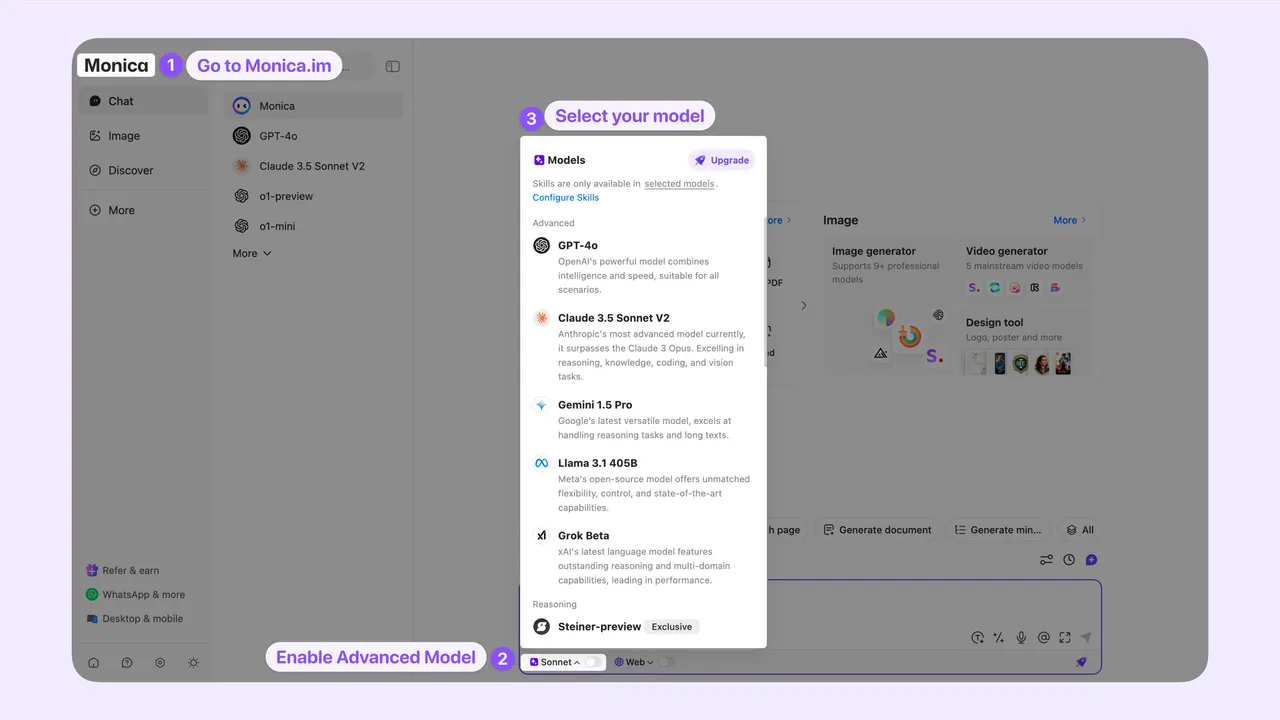Screen dimensions: 1280x720
Task: Collapse sidebar using panel toggle icon
Action: (393, 66)
